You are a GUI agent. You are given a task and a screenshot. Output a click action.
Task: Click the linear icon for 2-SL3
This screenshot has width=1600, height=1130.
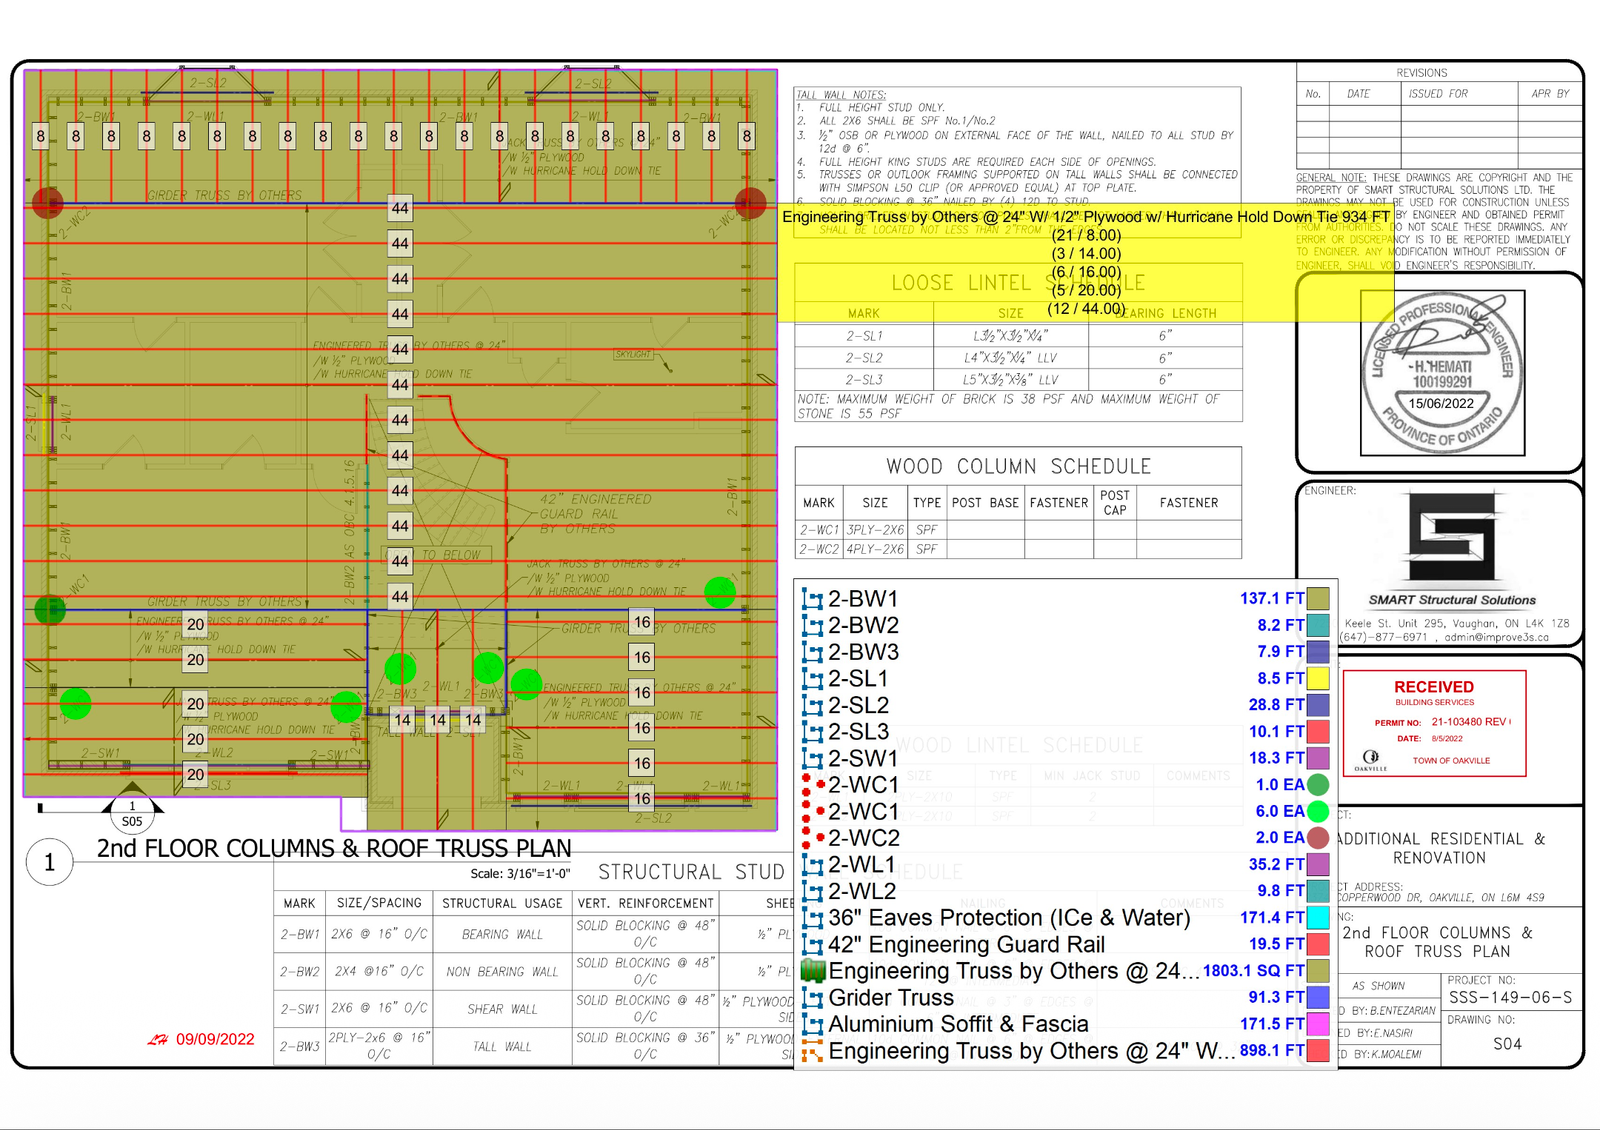point(812,732)
